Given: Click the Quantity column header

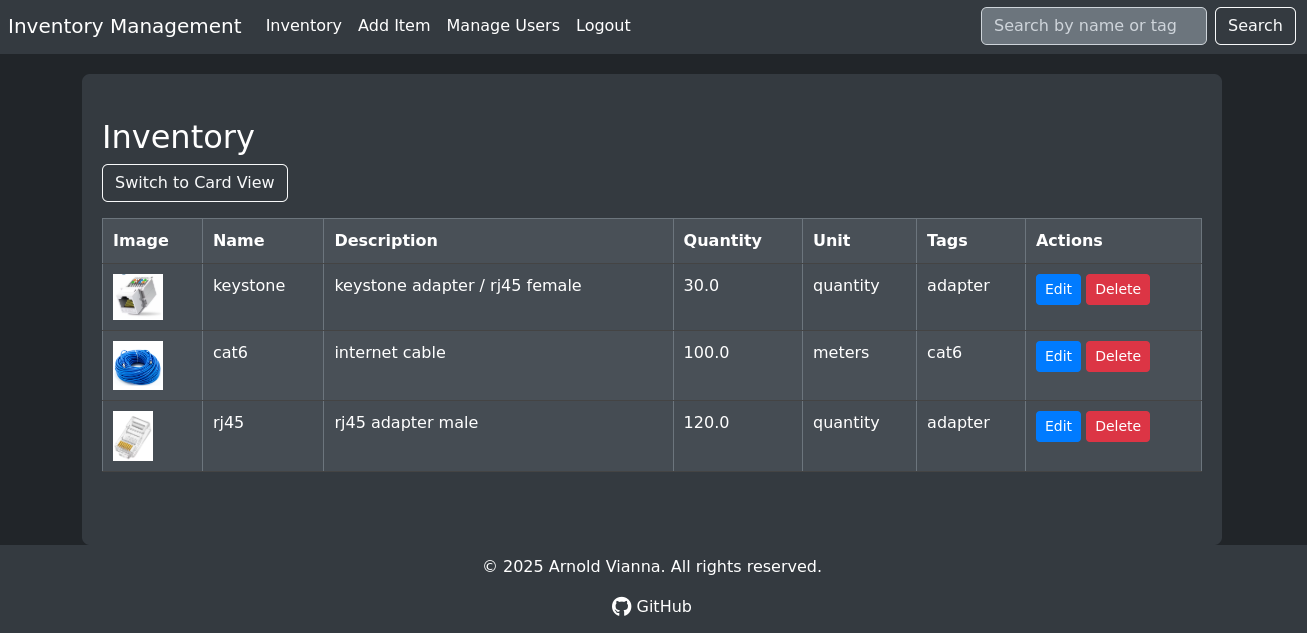Looking at the screenshot, I should click(x=722, y=240).
